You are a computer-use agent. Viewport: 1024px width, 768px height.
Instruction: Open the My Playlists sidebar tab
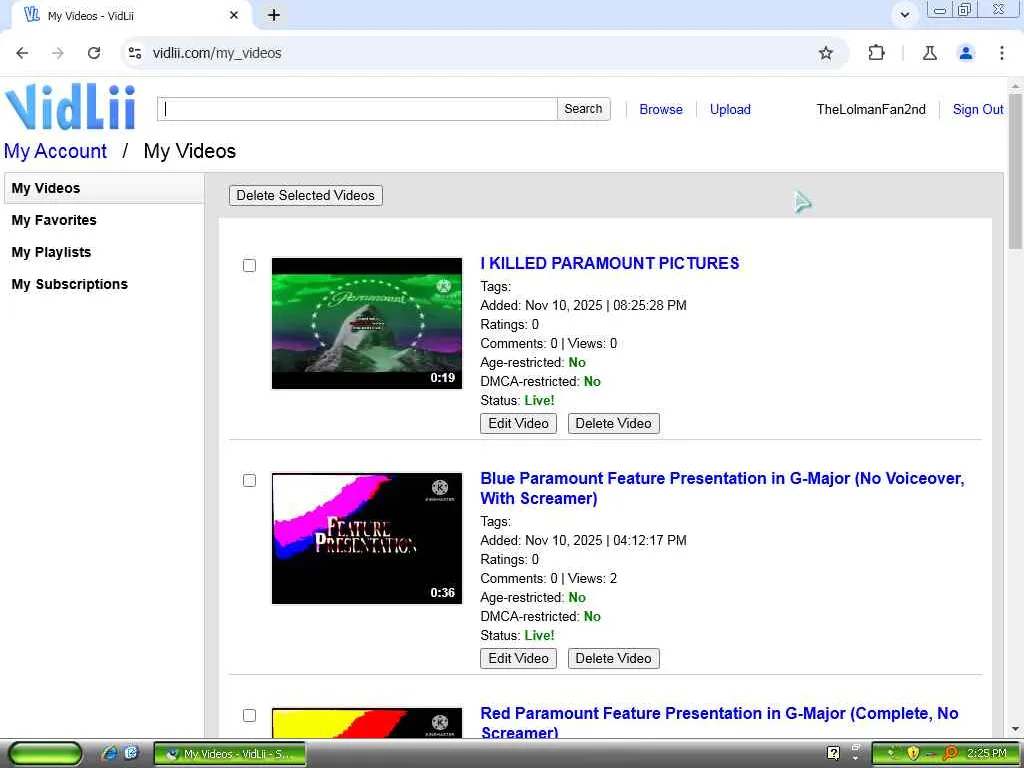[52, 252]
